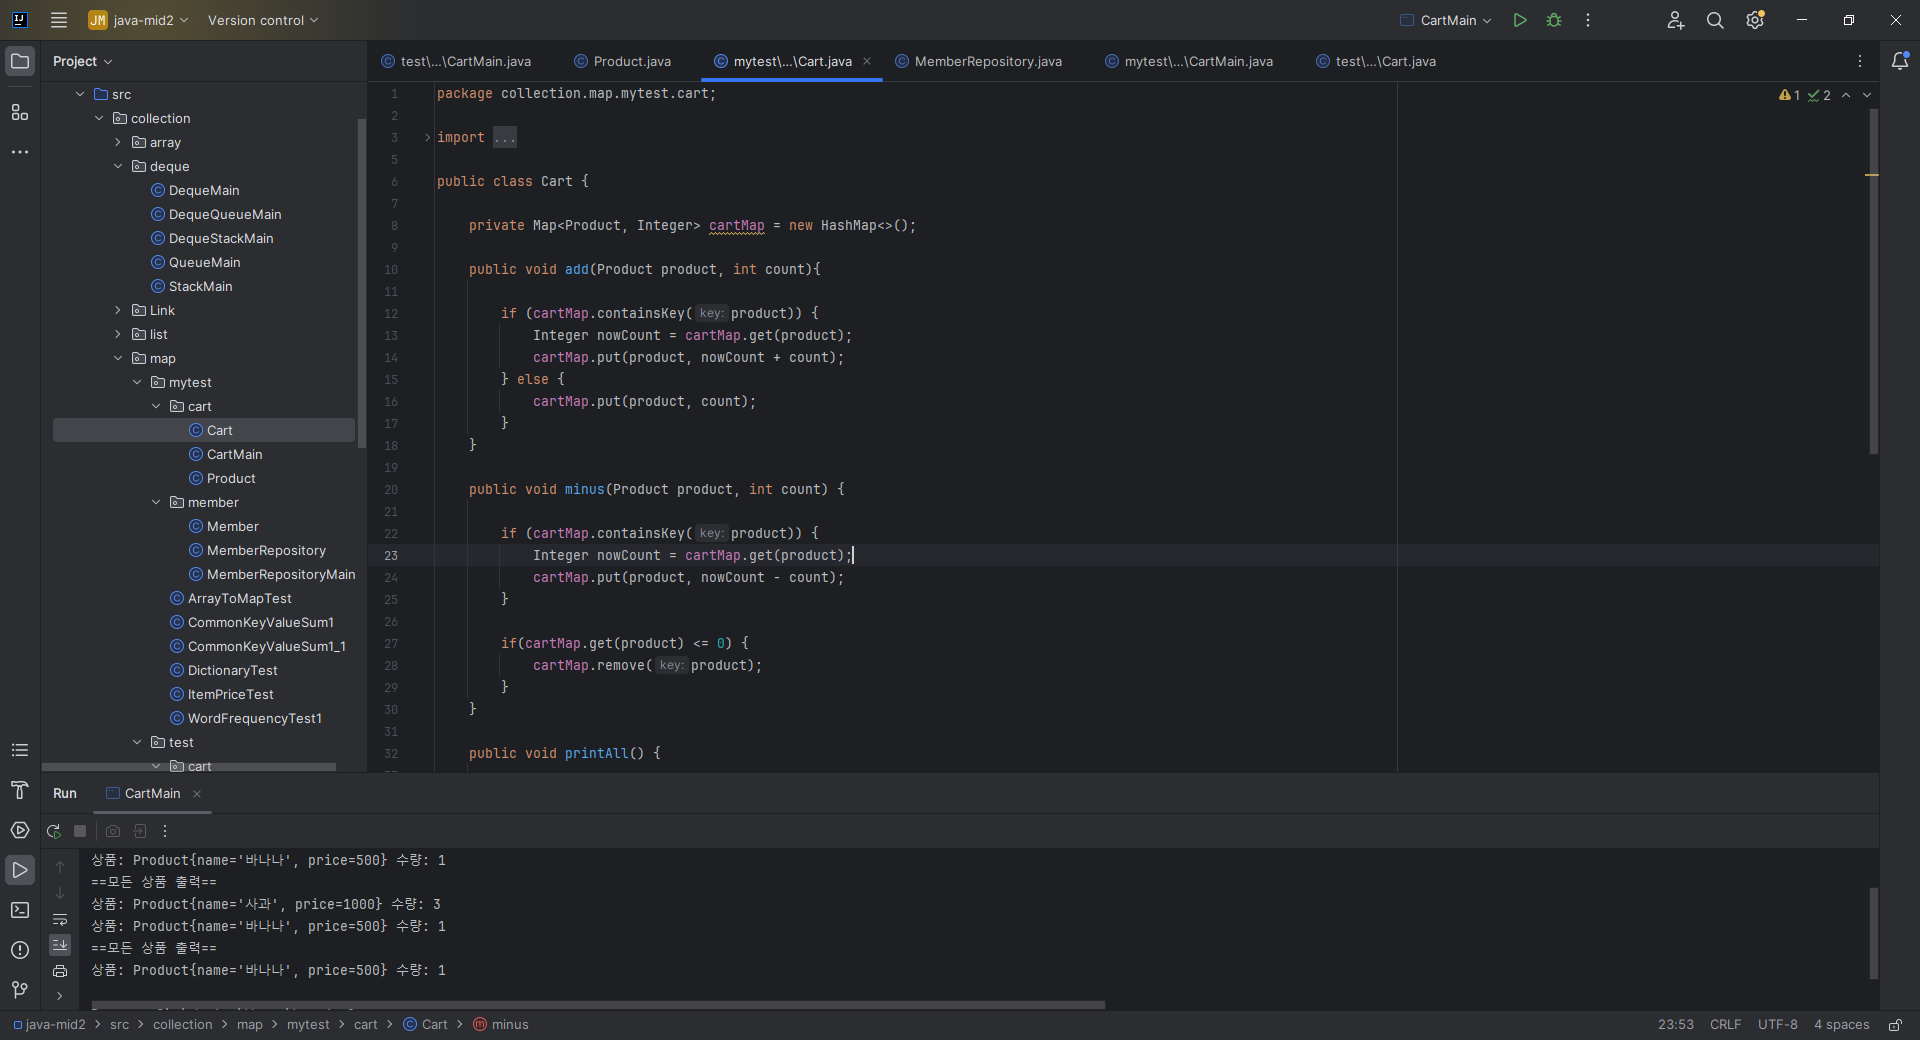Open DequeMain in project tree
The image size is (1920, 1040).
coord(204,190)
